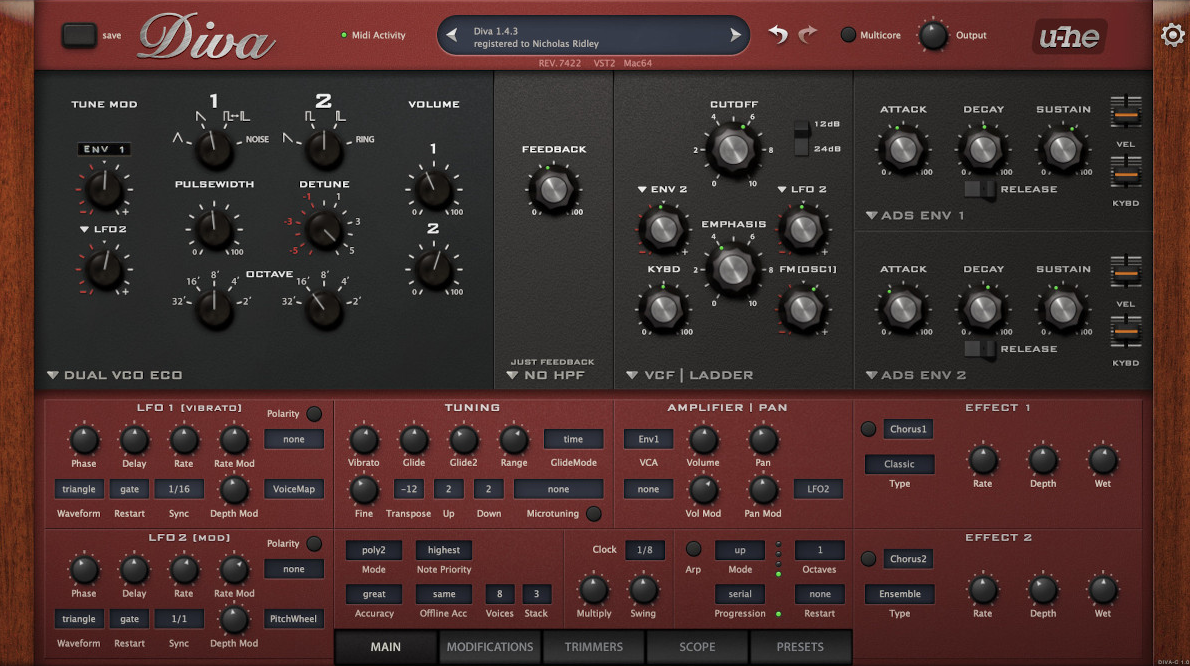Click the save button
This screenshot has height=666, width=1190.
(79, 35)
